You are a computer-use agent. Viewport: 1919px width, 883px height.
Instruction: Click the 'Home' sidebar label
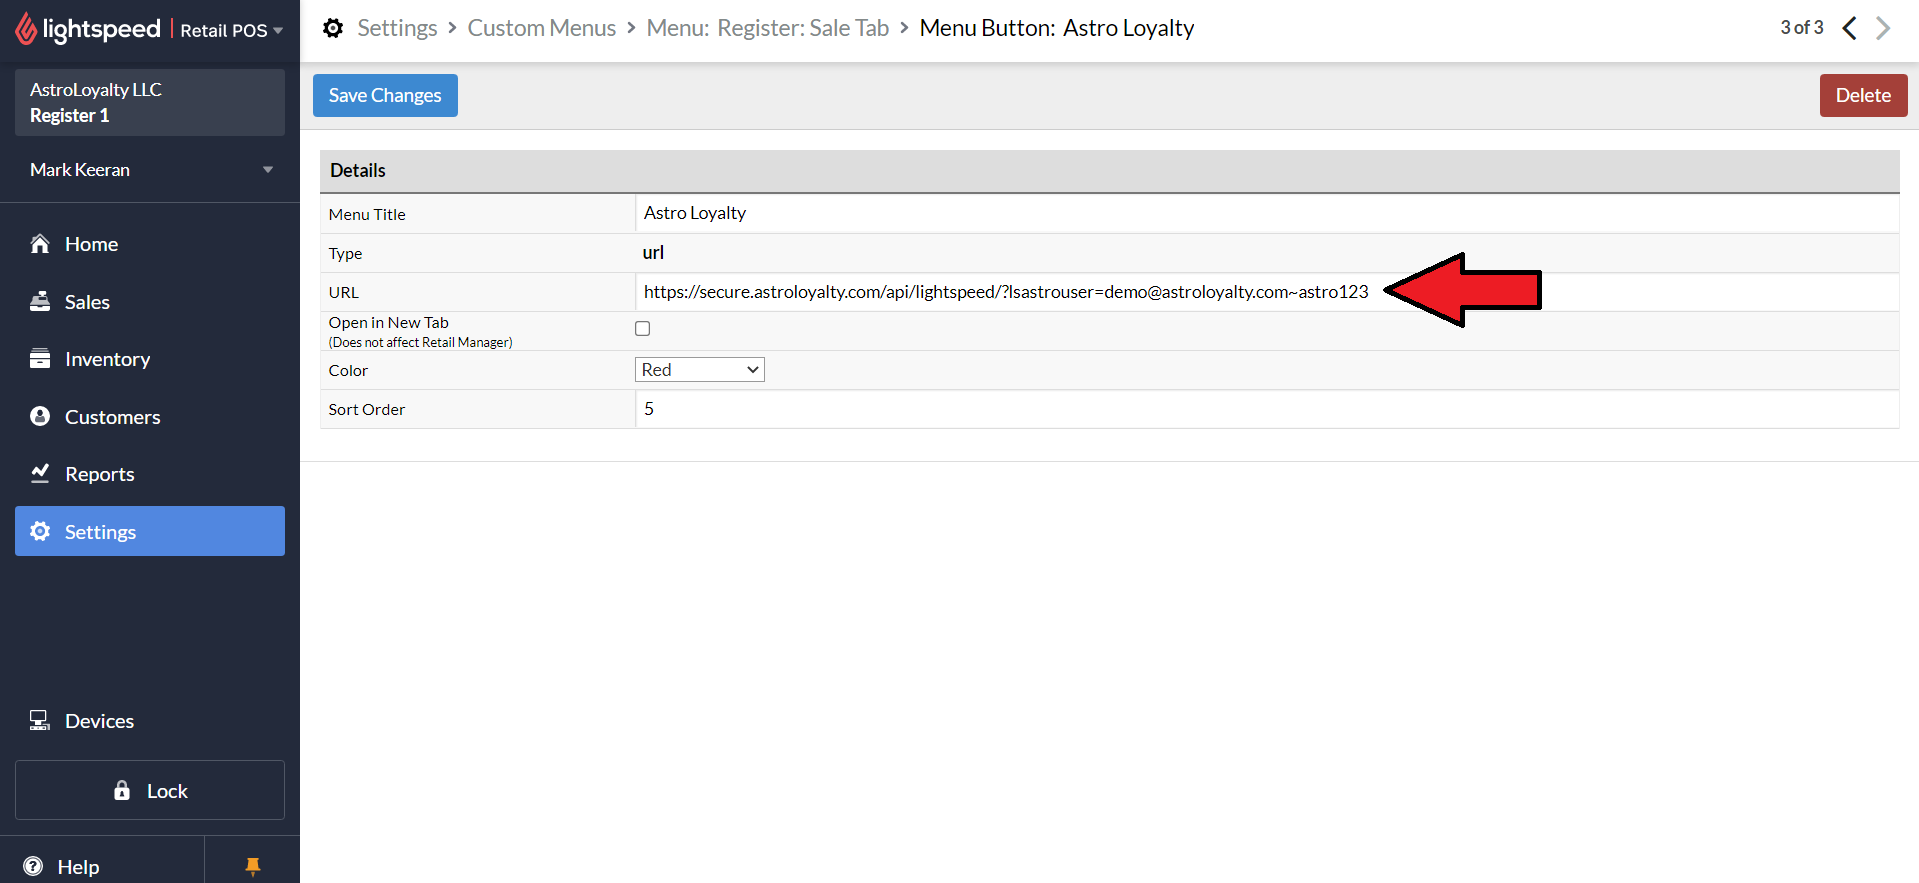(x=91, y=244)
